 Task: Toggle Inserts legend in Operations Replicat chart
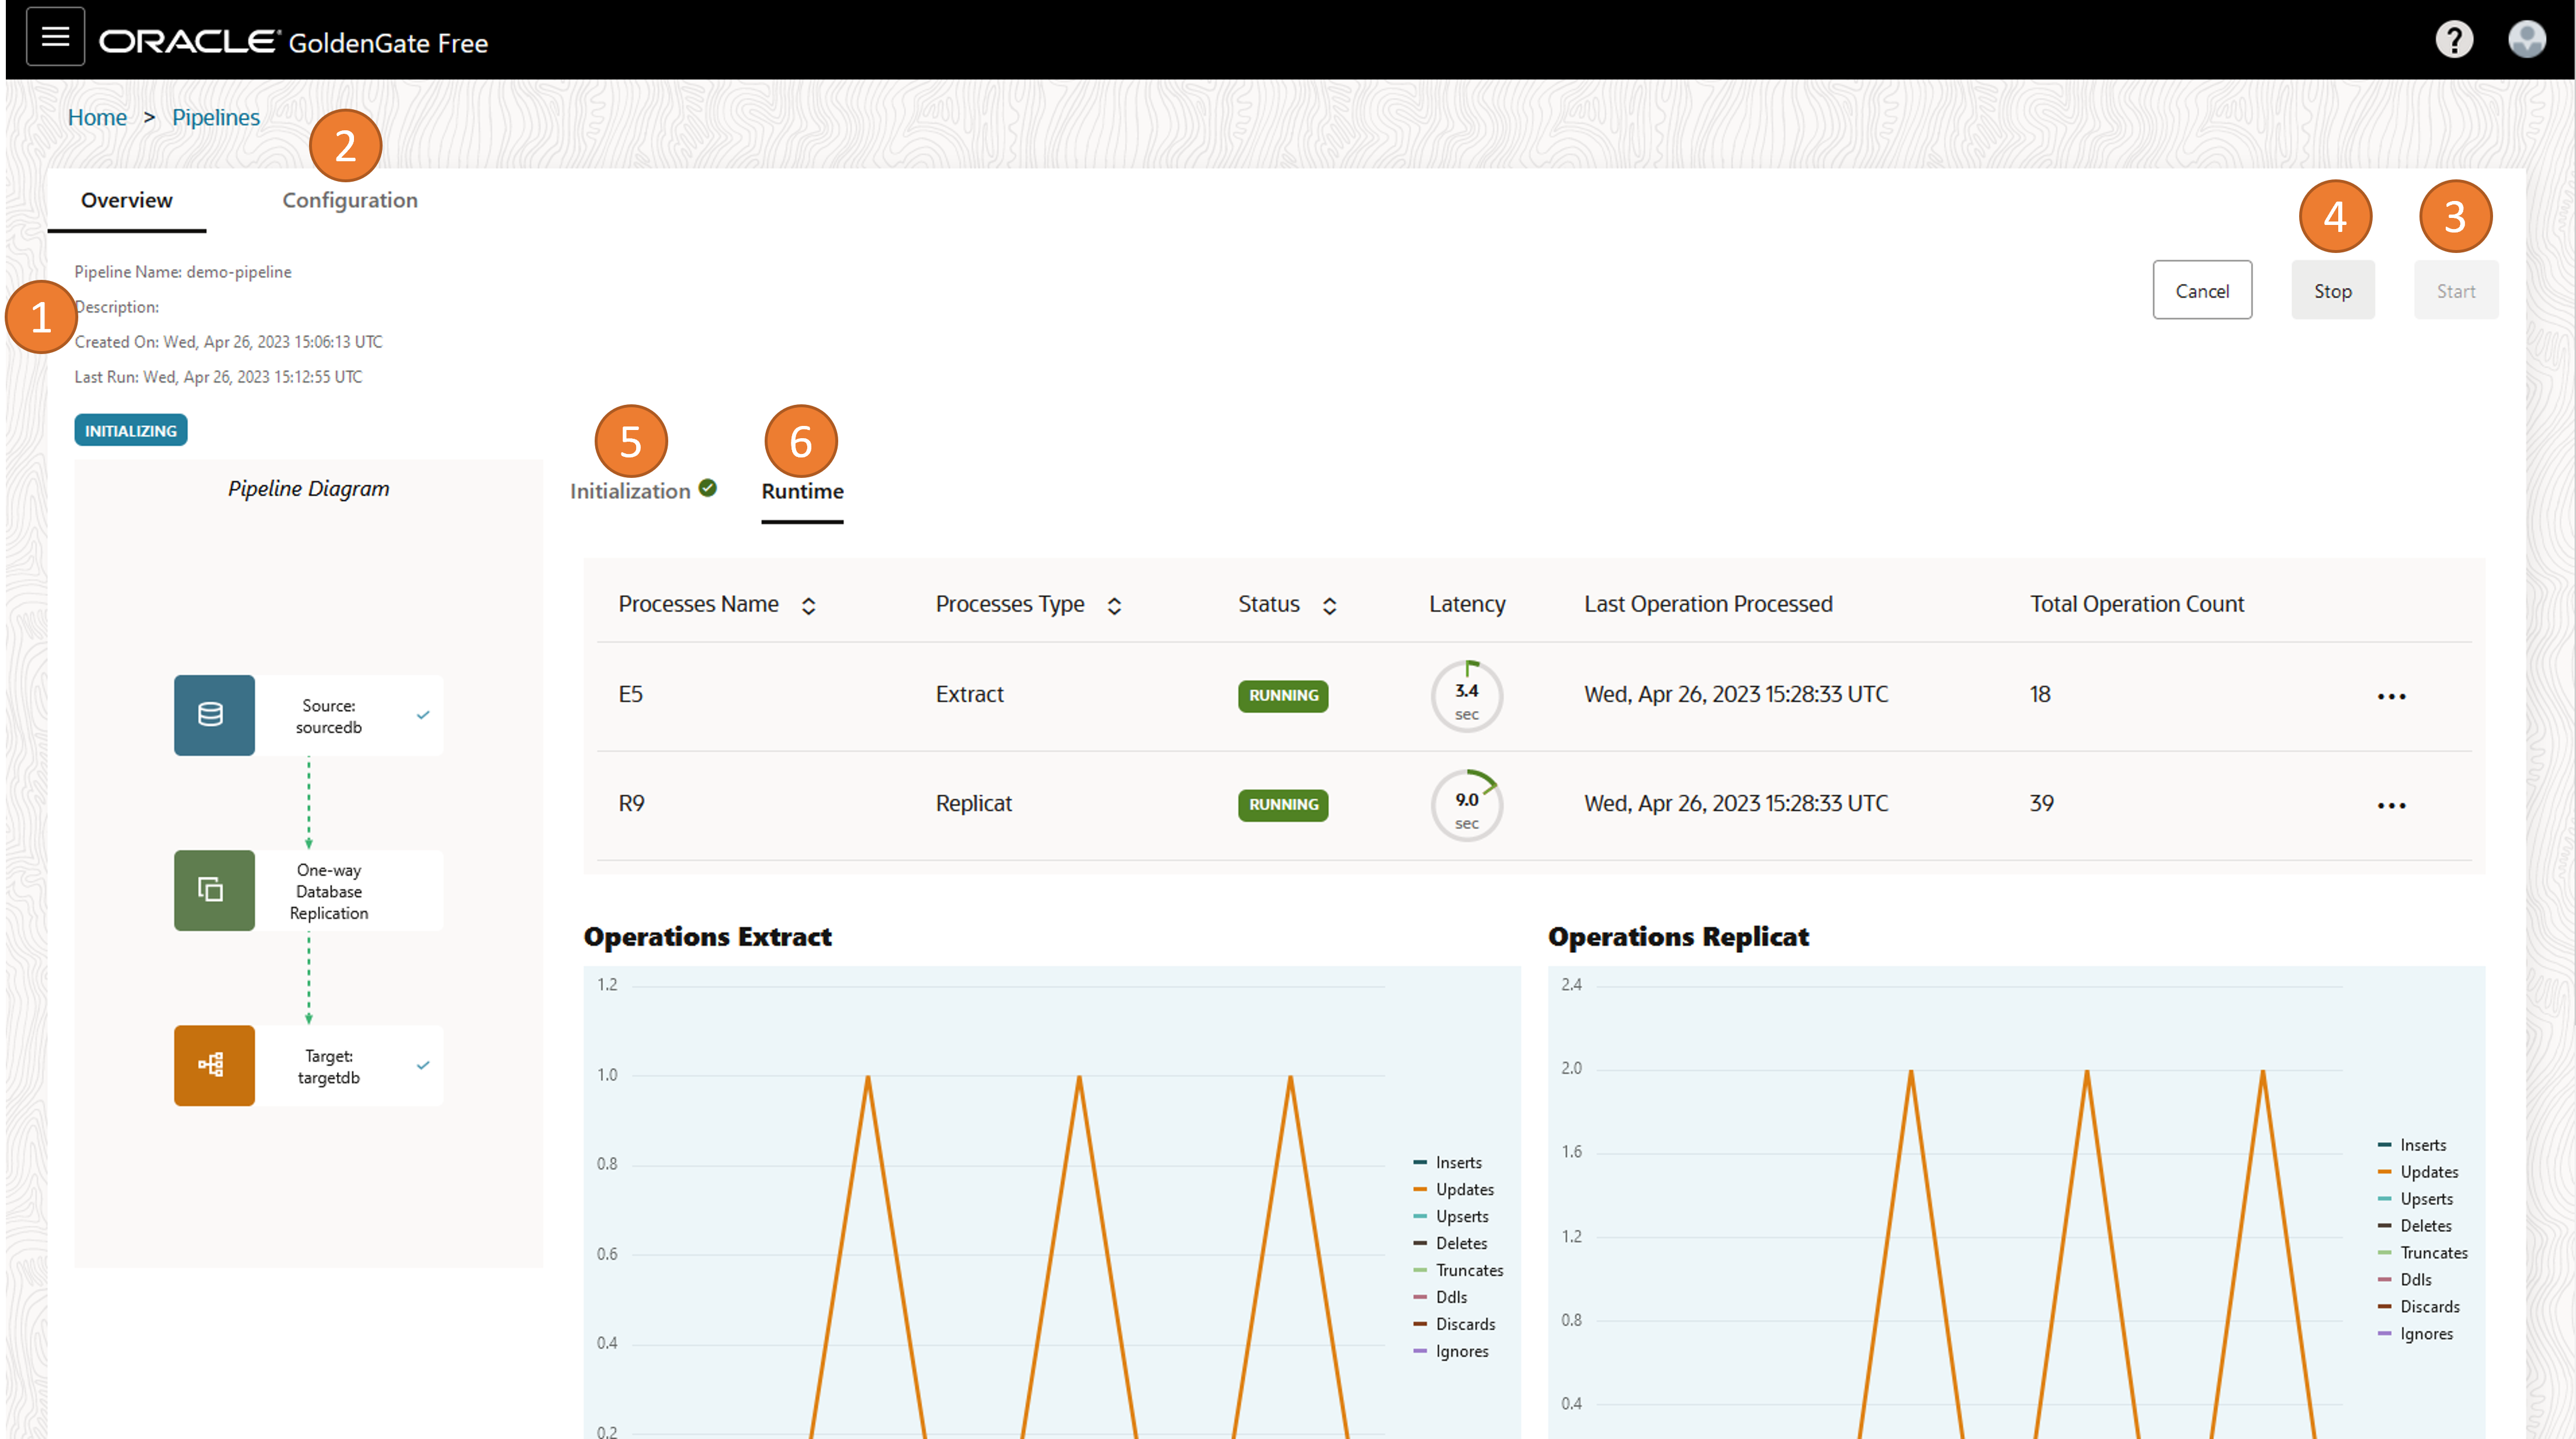(x=2413, y=1145)
